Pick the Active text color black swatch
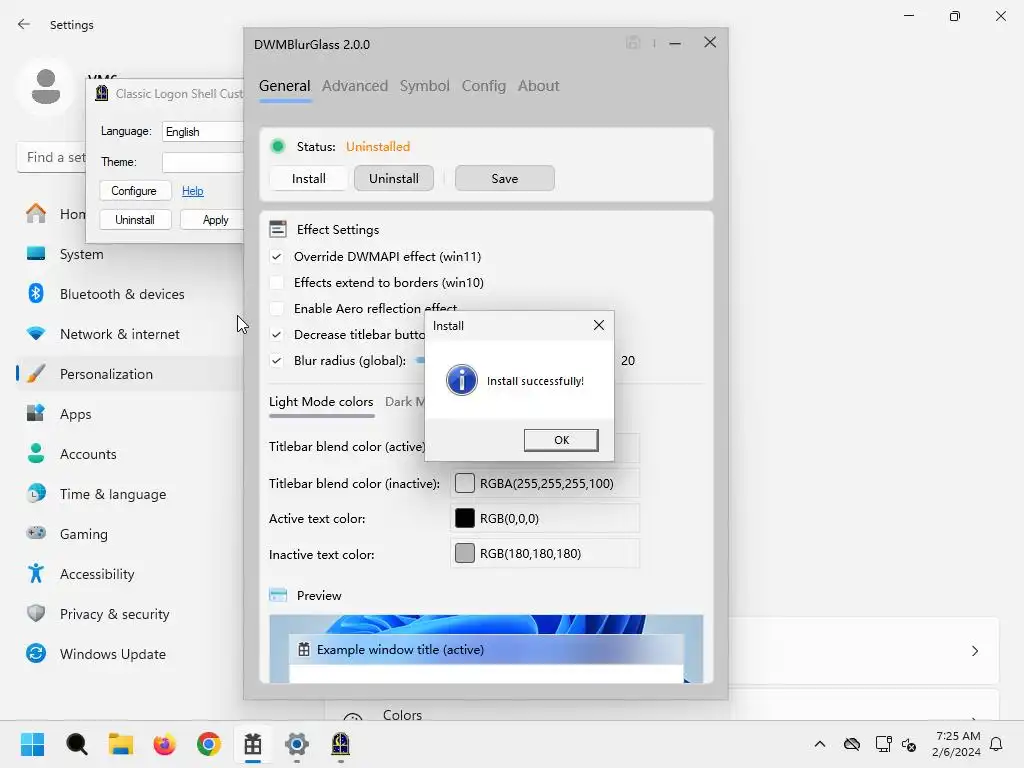The width and height of the screenshot is (1024, 768). coord(464,519)
